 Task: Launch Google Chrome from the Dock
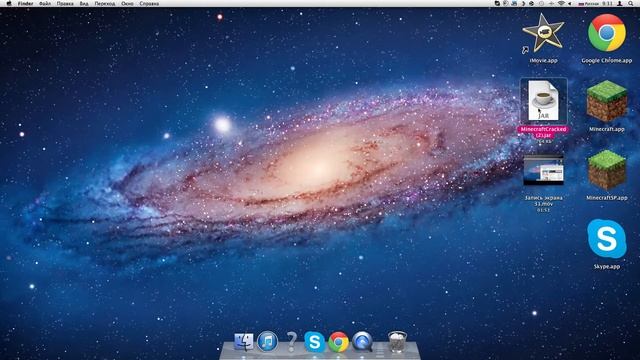pos(338,341)
